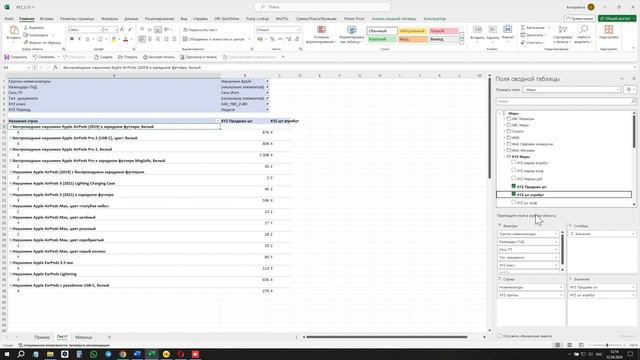Open Sort and Filter funnel icon
Viewport: 640px width, 360px height.
tap(563, 30)
